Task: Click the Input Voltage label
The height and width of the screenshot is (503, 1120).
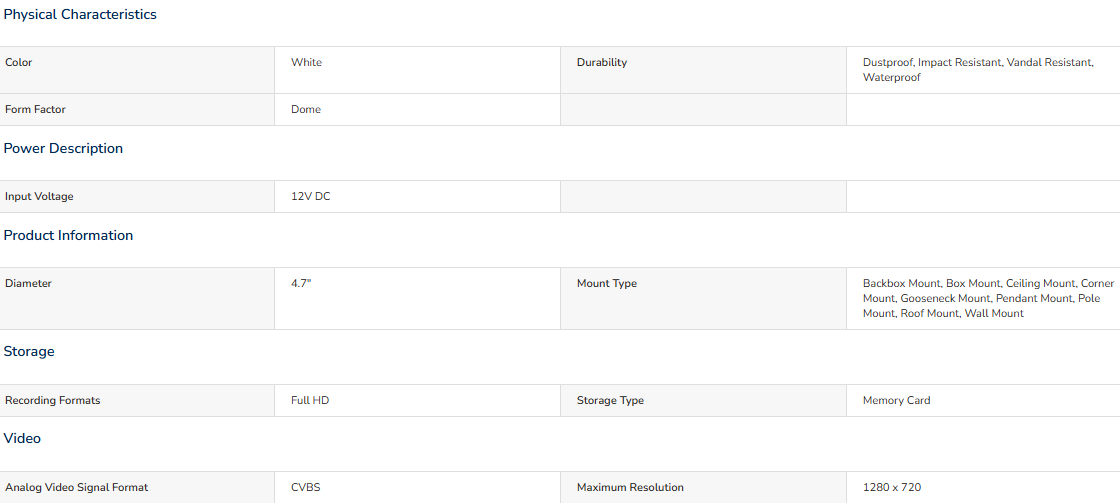Action: [x=39, y=196]
